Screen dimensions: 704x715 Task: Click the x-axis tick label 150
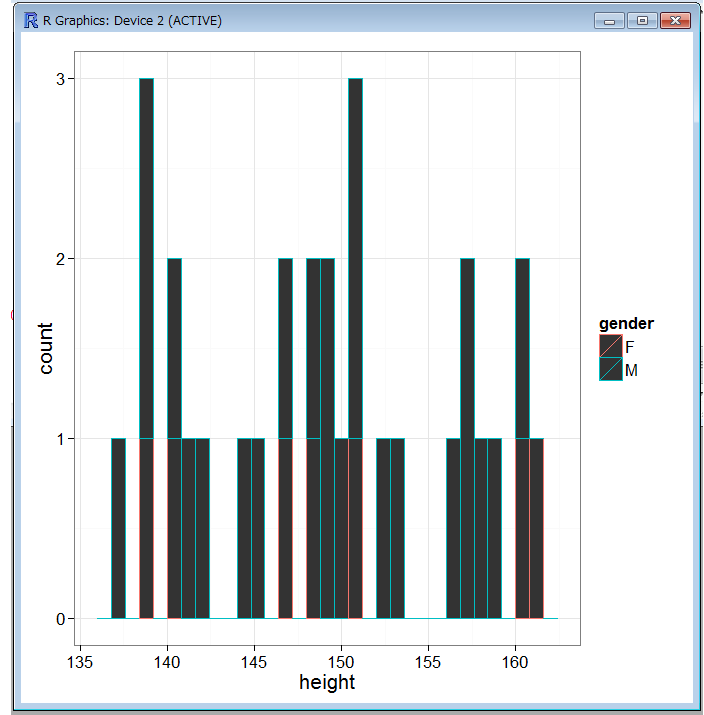341,662
